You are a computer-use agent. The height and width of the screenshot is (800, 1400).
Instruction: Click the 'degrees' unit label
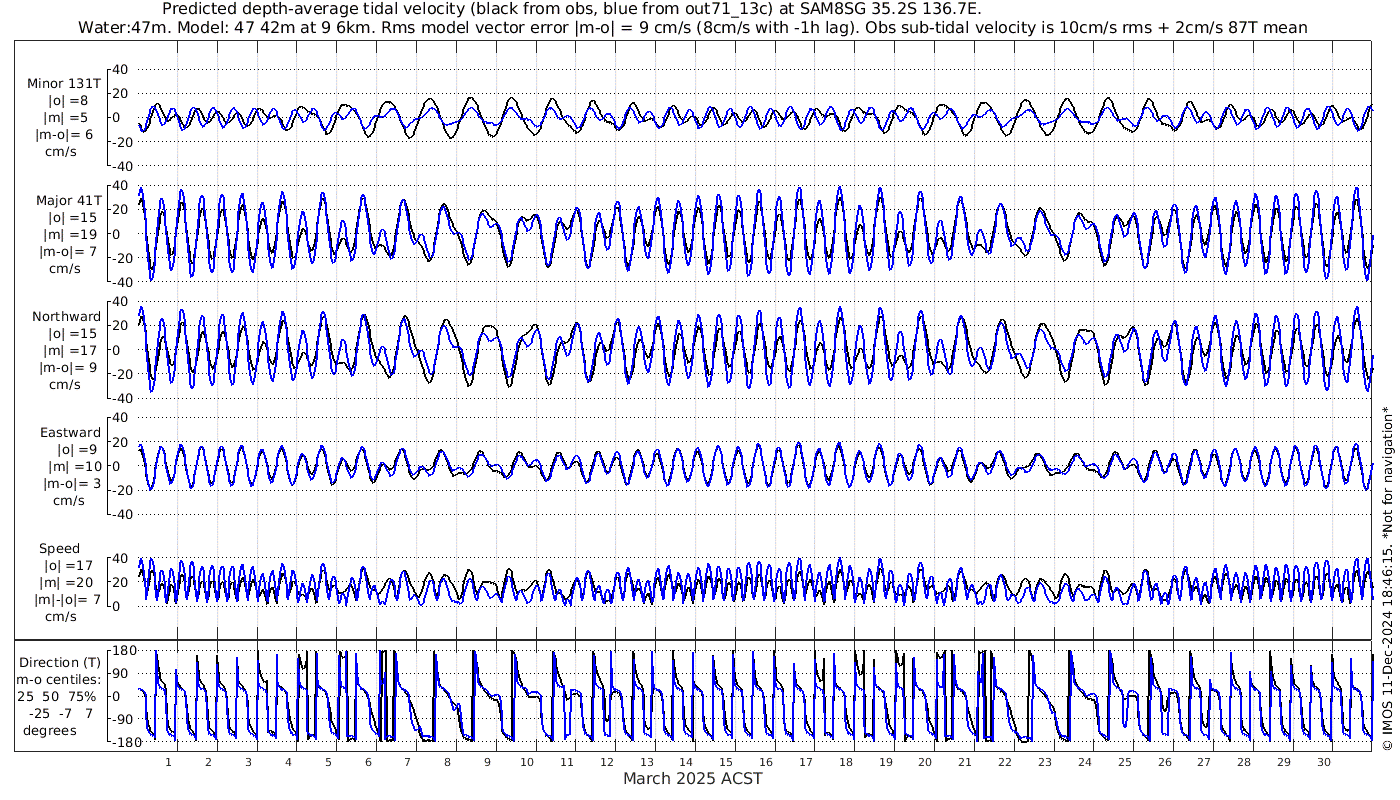click(49, 730)
